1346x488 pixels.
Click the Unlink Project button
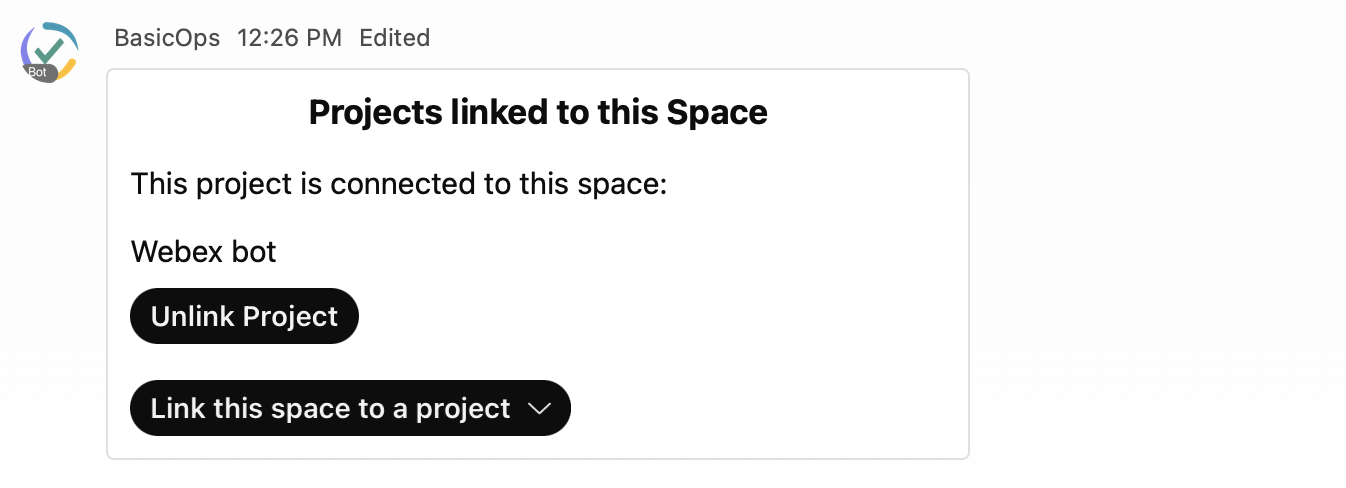[x=244, y=316]
